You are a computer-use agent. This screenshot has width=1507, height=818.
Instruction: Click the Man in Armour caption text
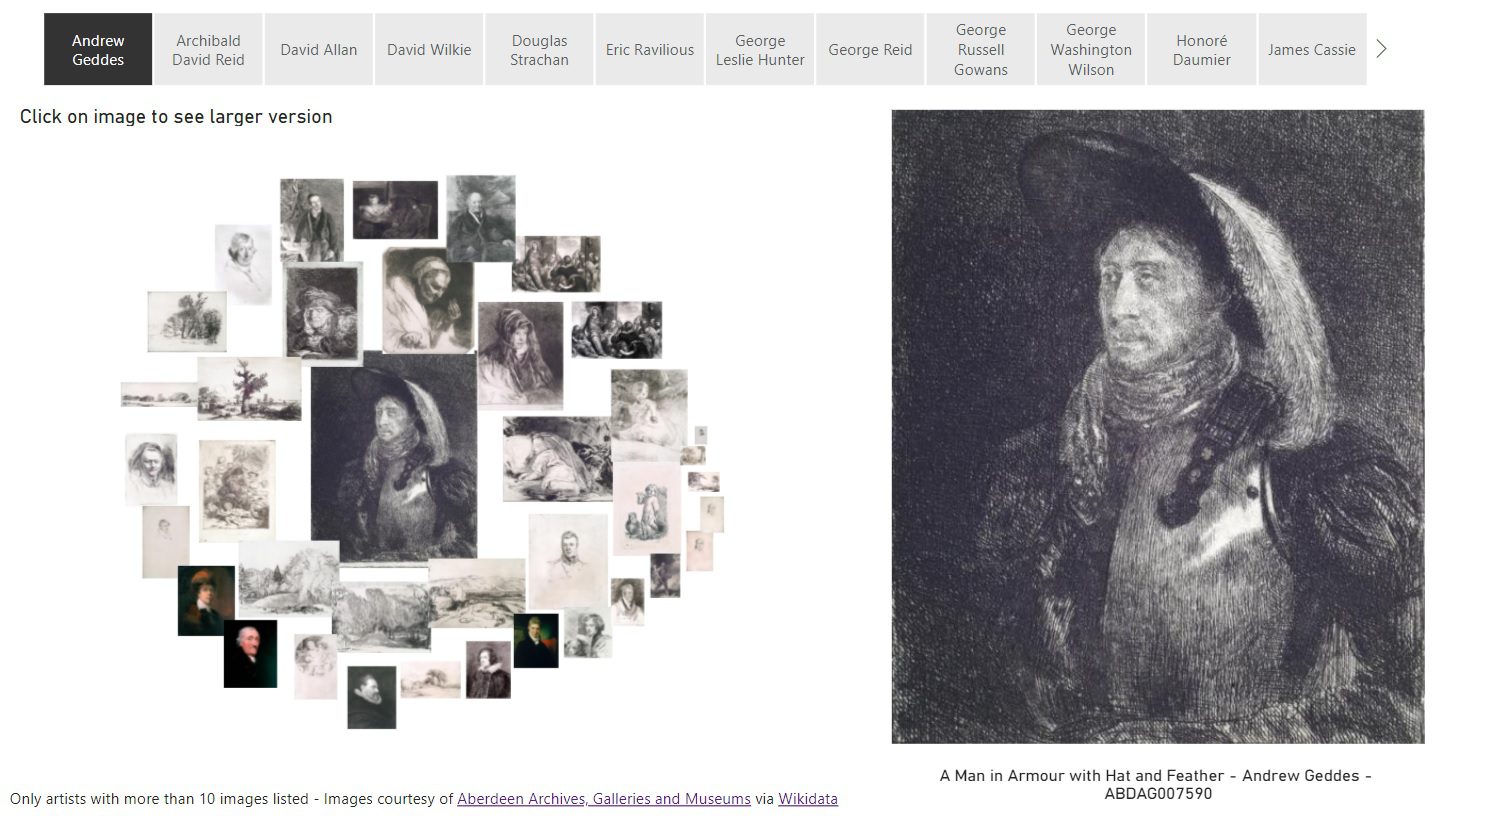[1157, 784]
